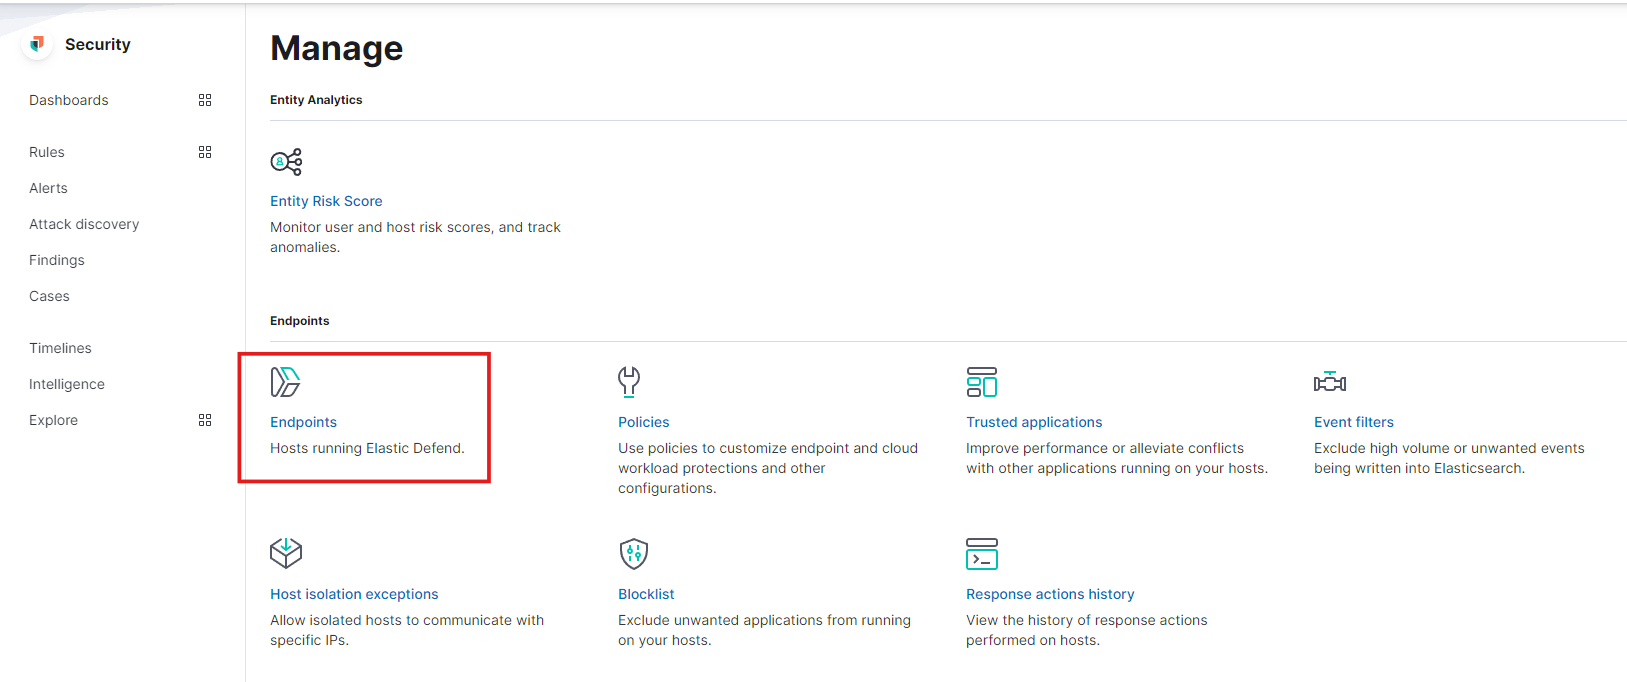This screenshot has width=1627, height=682.
Task: Click the Manage page heading
Action: point(337,48)
